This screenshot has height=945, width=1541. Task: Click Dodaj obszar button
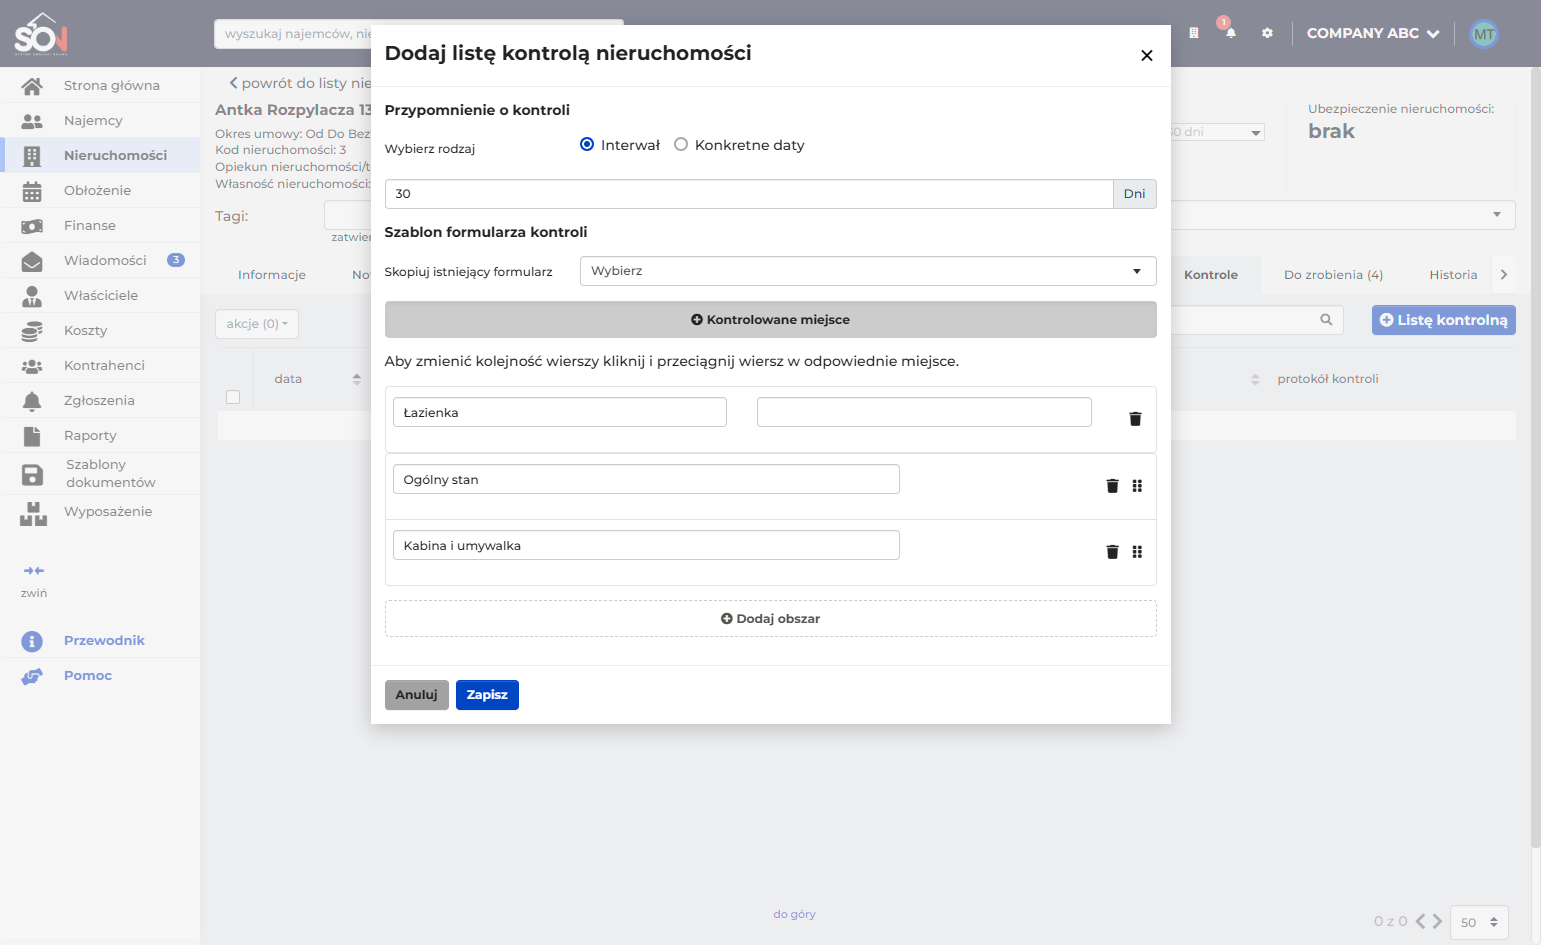tap(770, 619)
